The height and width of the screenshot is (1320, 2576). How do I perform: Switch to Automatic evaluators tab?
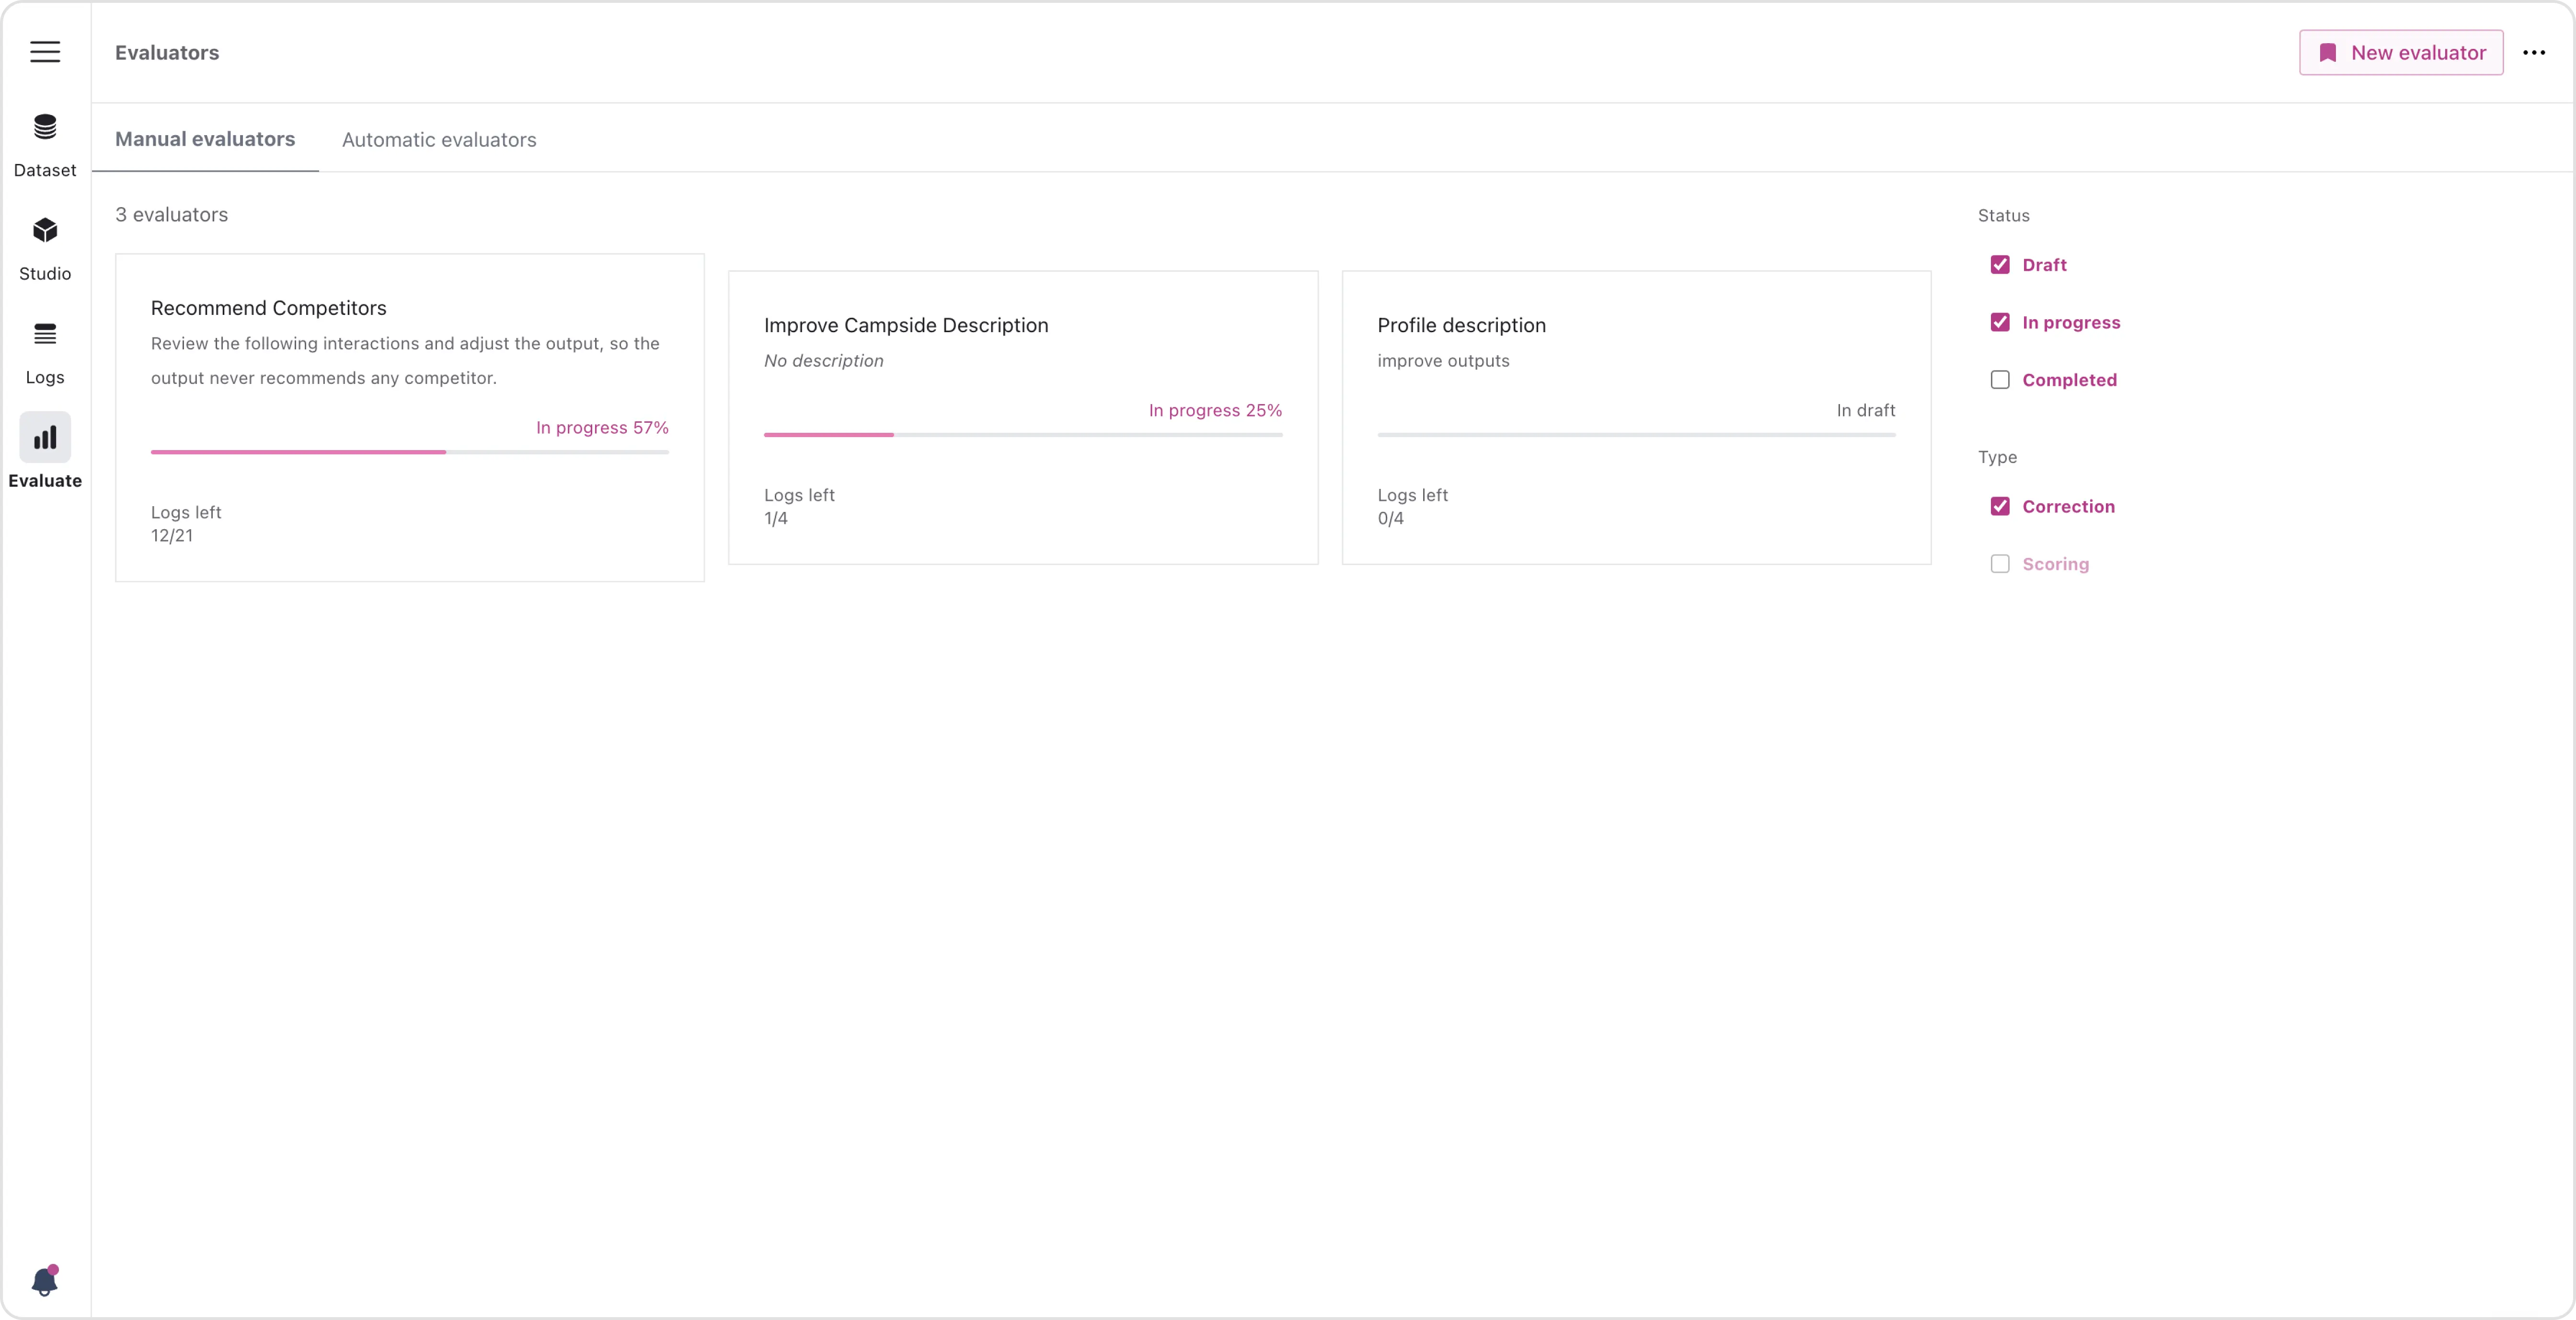point(439,140)
